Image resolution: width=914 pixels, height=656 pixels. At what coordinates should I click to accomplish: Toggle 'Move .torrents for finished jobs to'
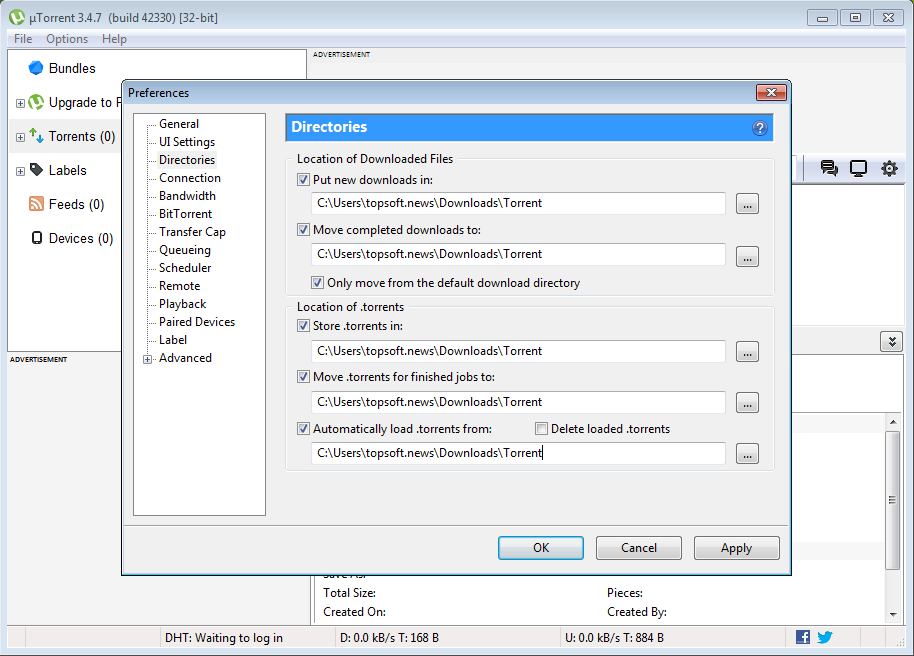point(303,377)
